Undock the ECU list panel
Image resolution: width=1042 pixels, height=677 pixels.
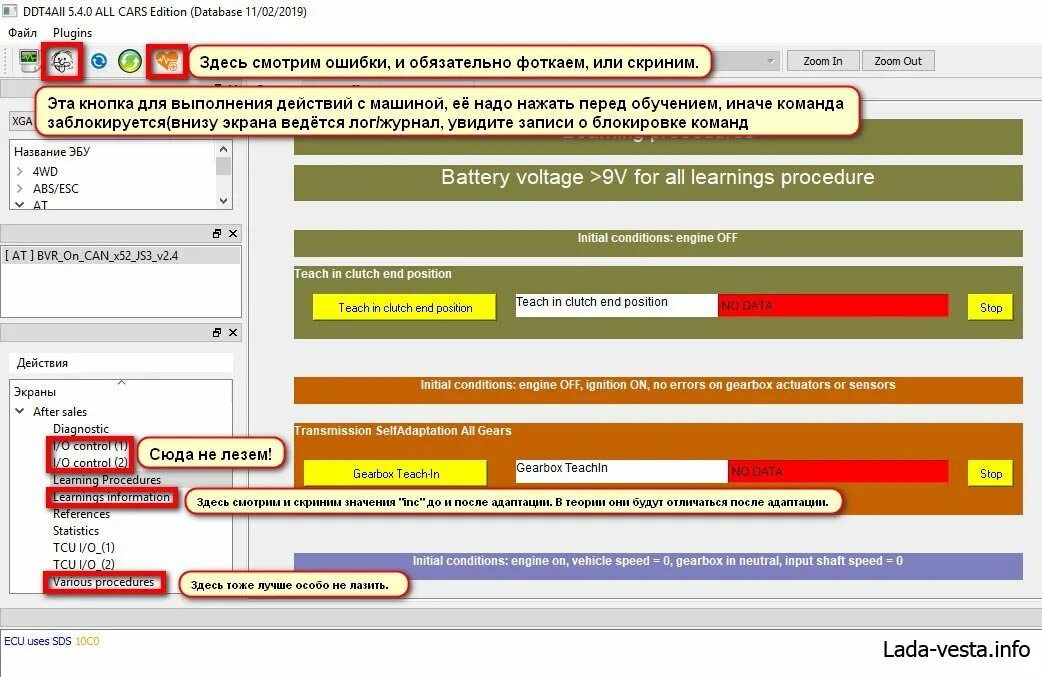(x=217, y=233)
